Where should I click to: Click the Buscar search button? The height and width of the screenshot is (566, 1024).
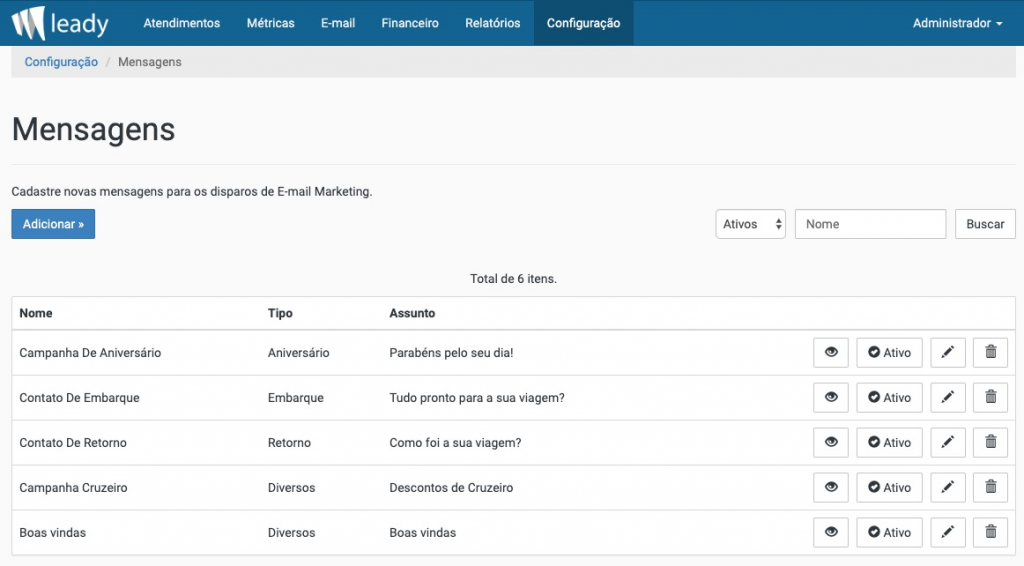click(x=985, y=224)
